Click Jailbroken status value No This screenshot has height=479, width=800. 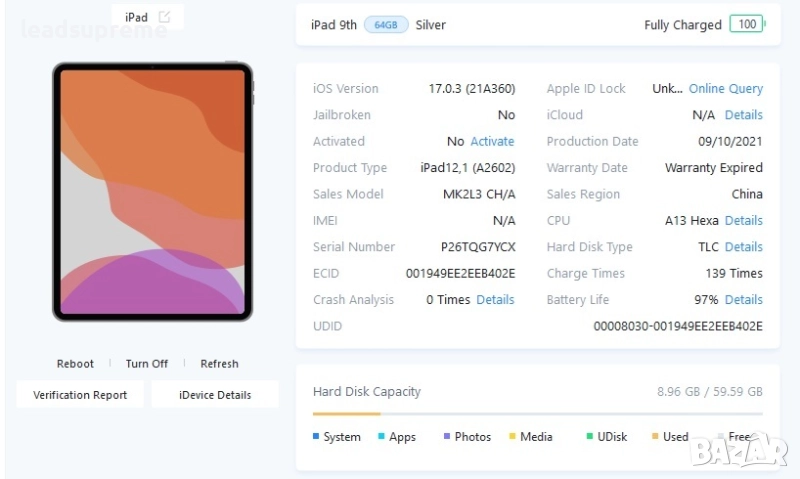[506, 115]
